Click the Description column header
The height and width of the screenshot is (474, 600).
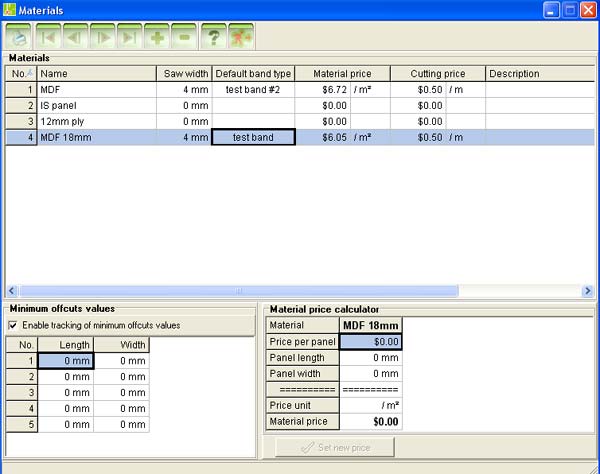(540, 73)
